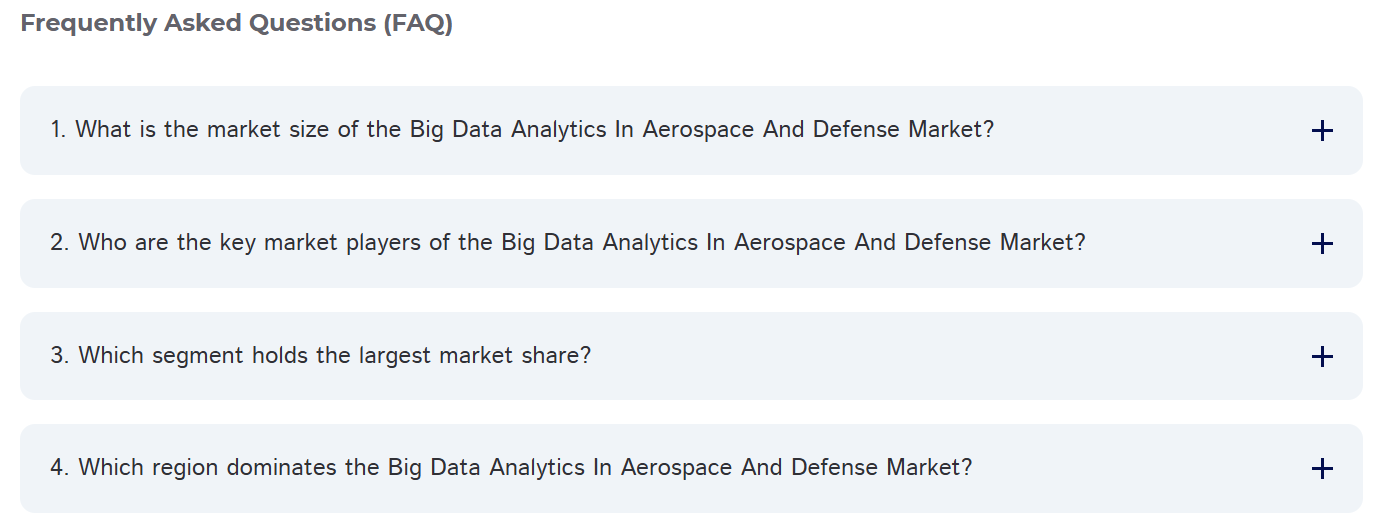
Task: Click empty area of first FAQ panel
Action: [x=1150, y=131]
